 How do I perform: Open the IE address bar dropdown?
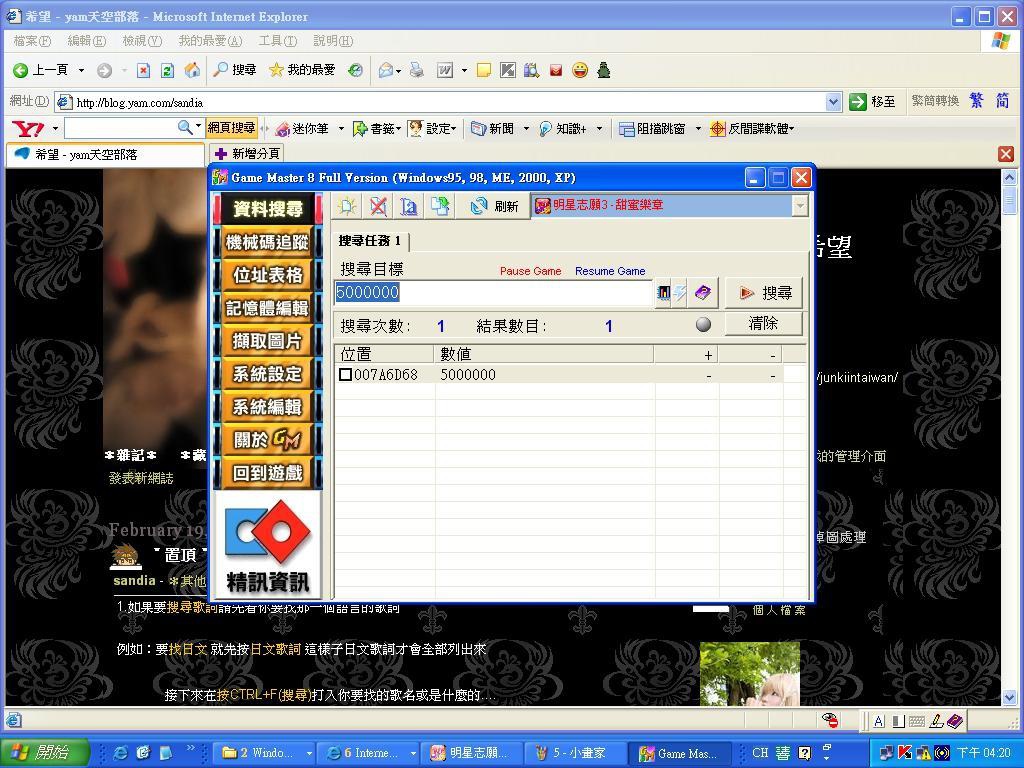point(833,102)
